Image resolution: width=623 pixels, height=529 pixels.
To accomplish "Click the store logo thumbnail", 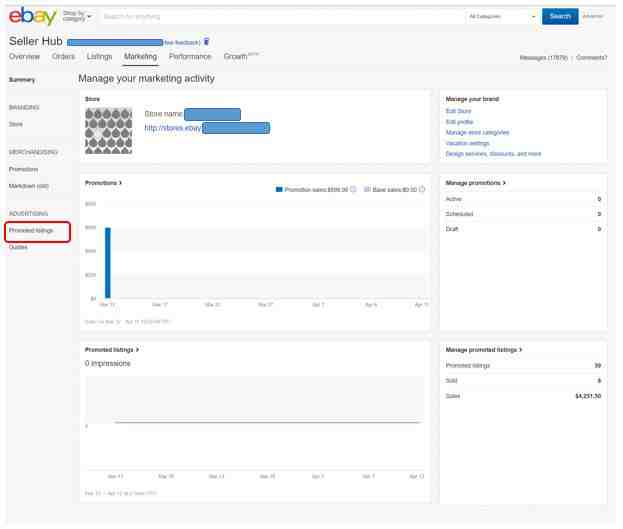I will [x=110, y=132].
